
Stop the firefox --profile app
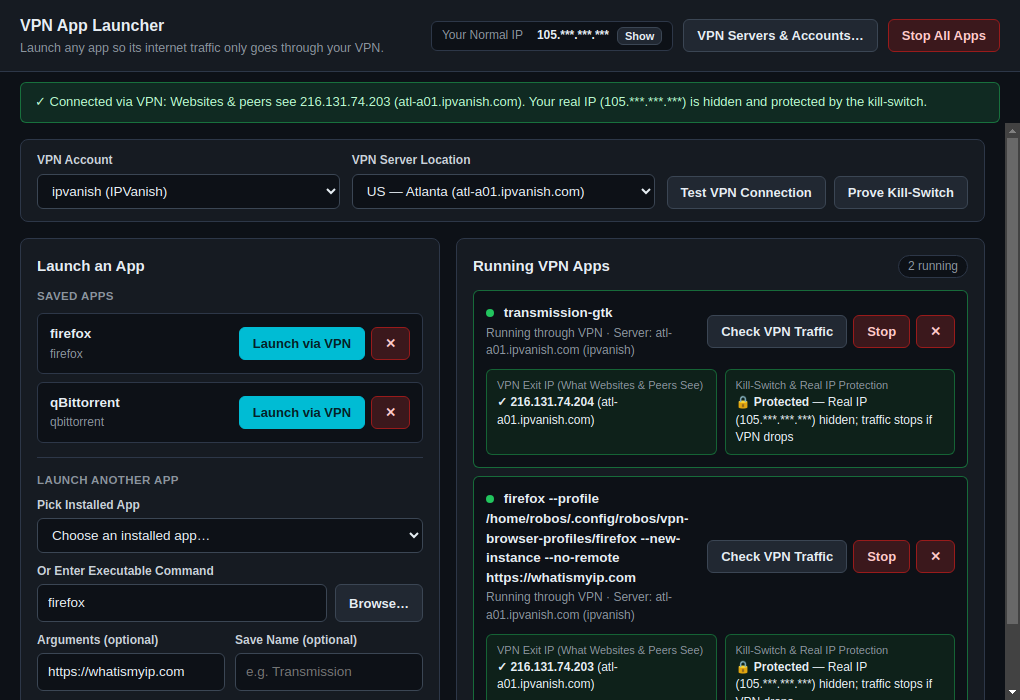[881, 557]
